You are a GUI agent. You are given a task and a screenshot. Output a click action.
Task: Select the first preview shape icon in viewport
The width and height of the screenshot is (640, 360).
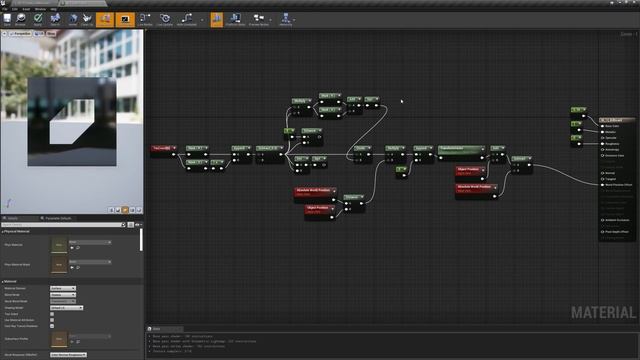click(x=111, y=210)
